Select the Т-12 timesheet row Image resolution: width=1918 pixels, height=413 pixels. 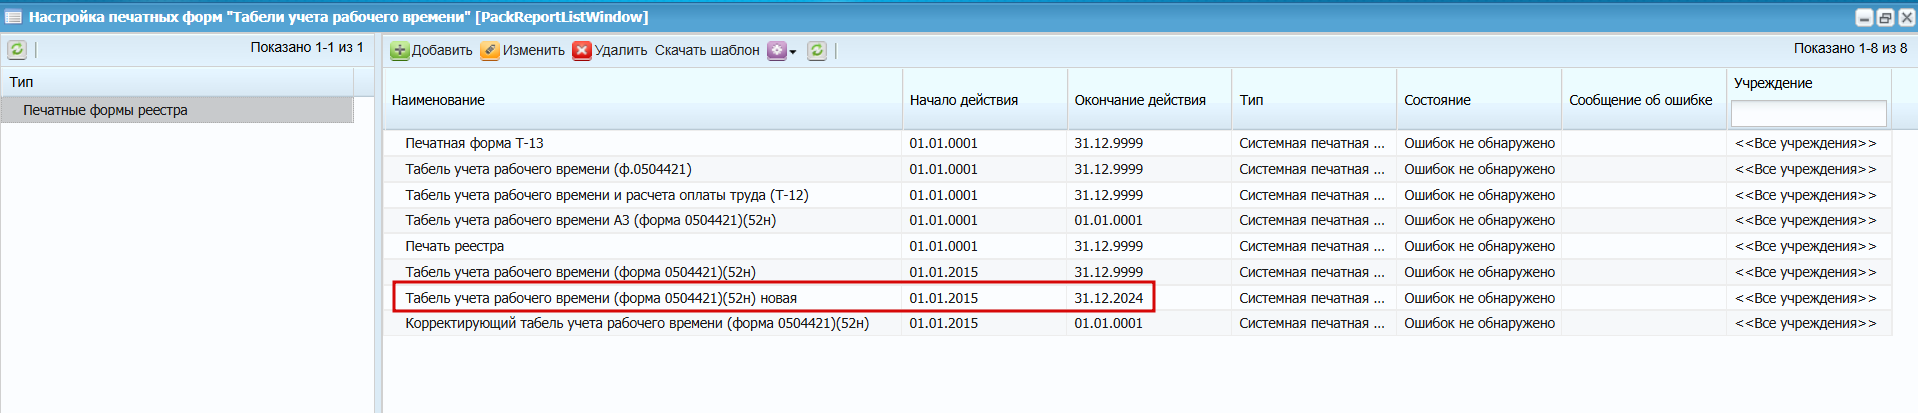pos(1137,195)
